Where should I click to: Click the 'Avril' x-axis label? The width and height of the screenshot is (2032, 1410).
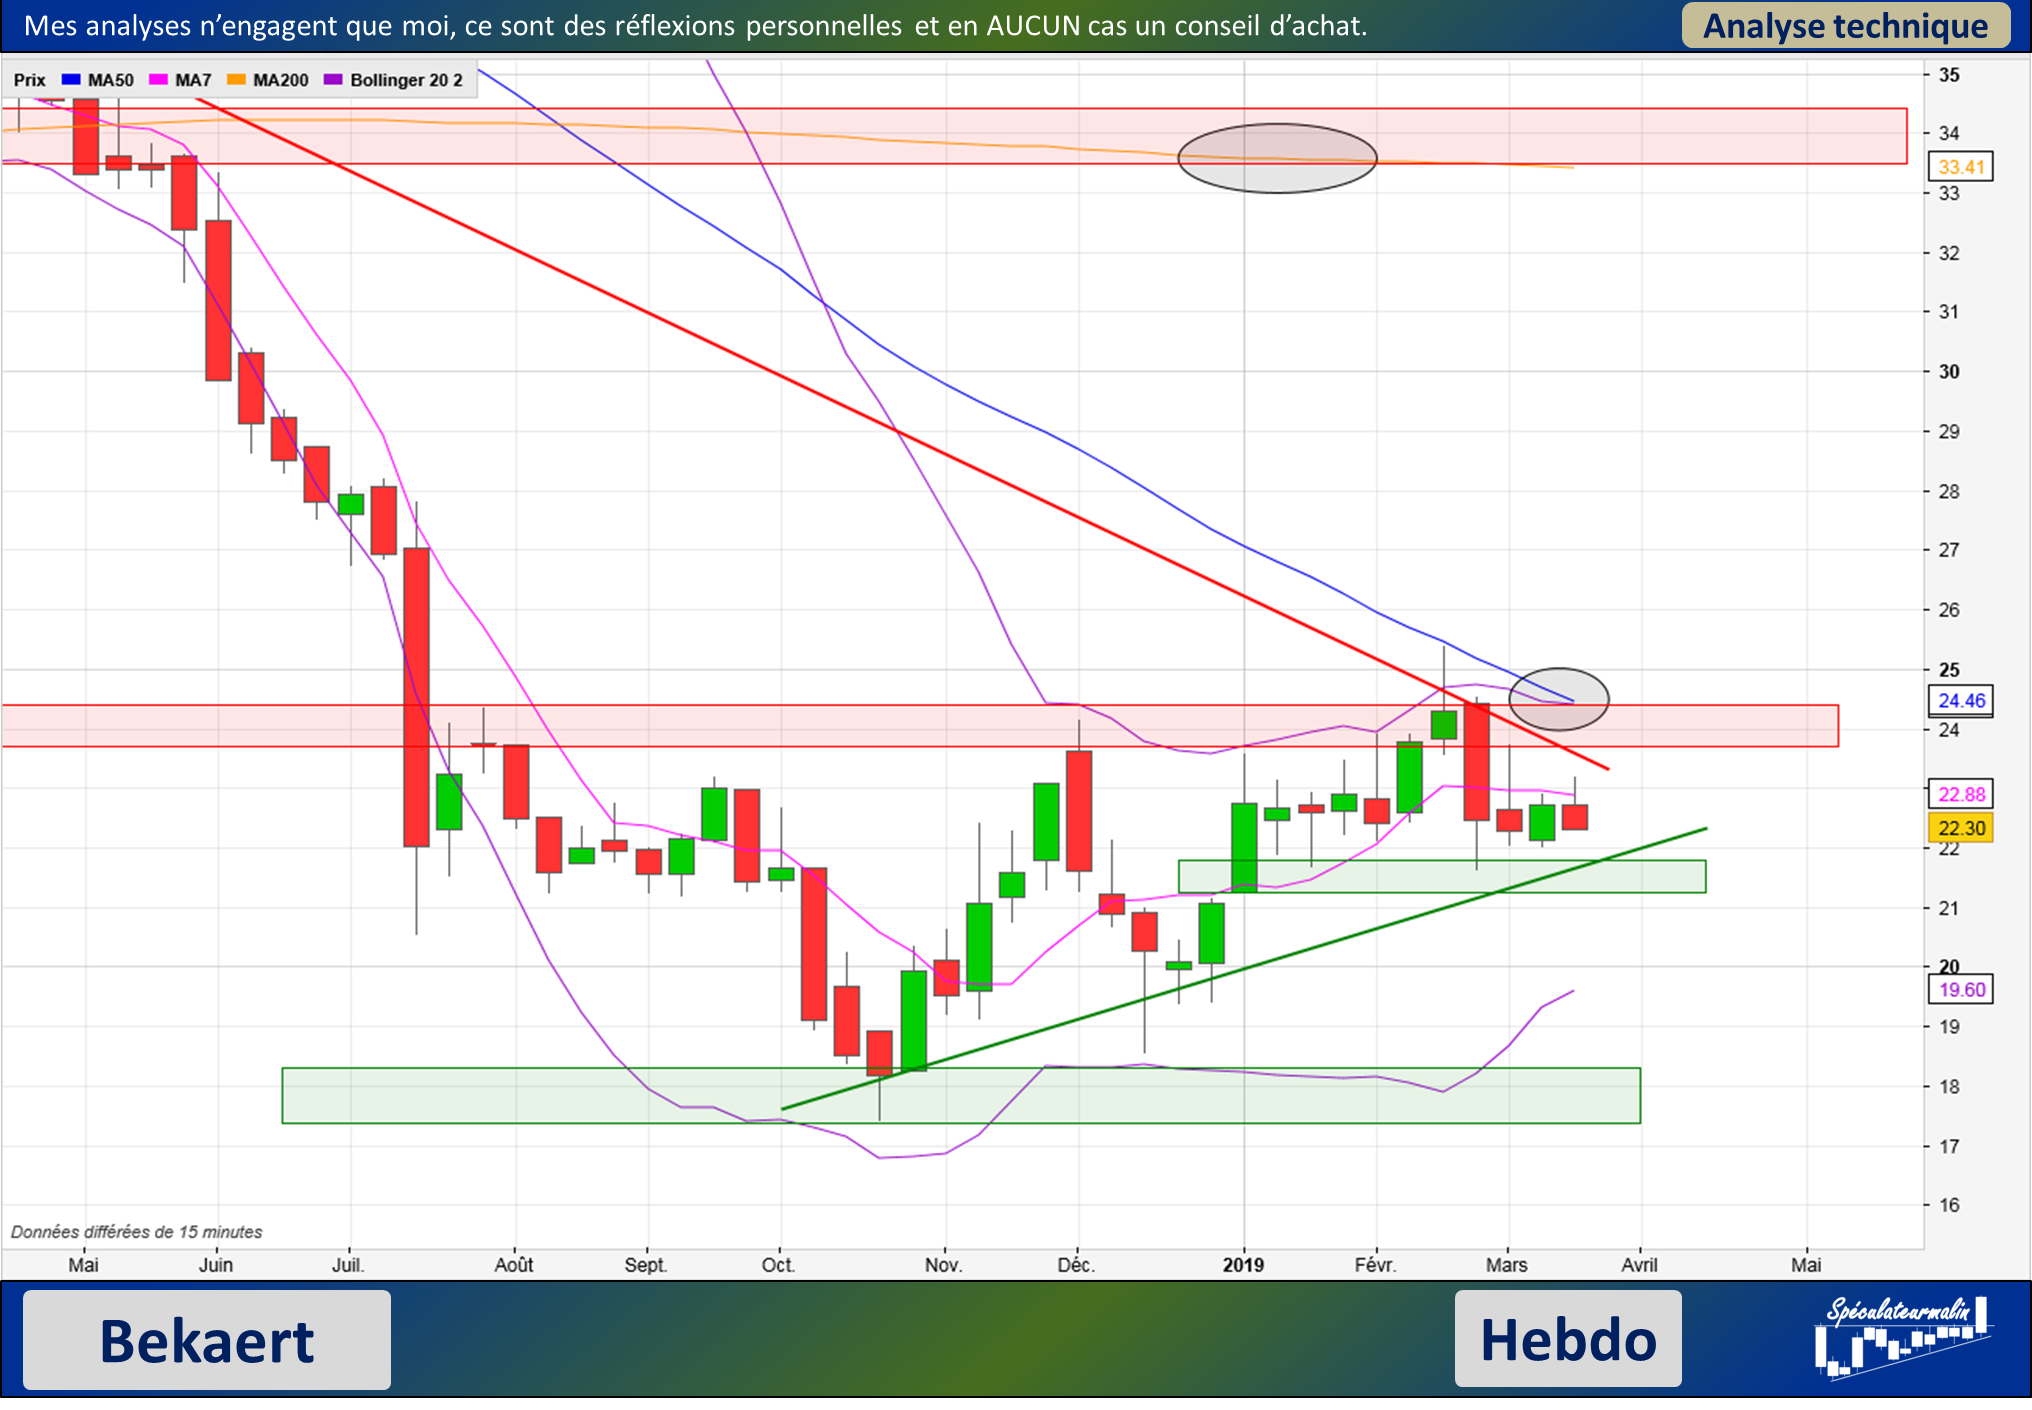tap(1639, 1265)
